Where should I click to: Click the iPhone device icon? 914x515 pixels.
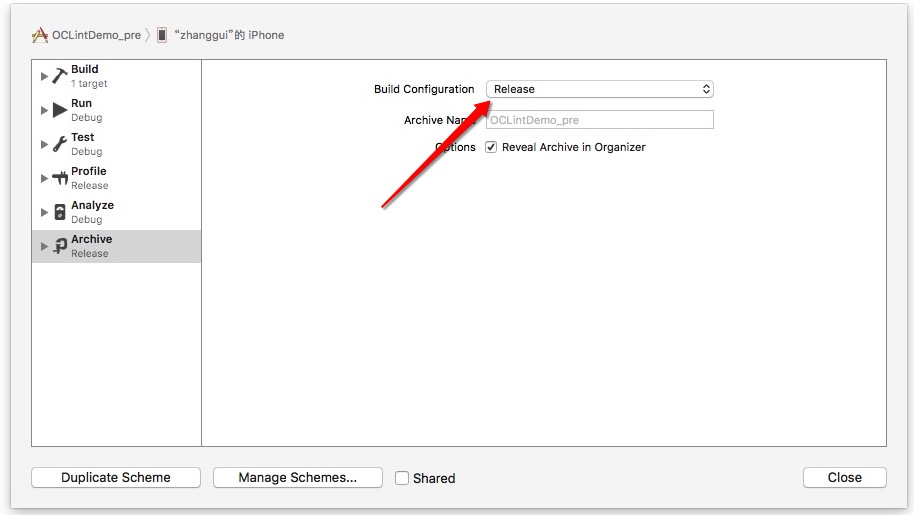click(x=162, y=35)
